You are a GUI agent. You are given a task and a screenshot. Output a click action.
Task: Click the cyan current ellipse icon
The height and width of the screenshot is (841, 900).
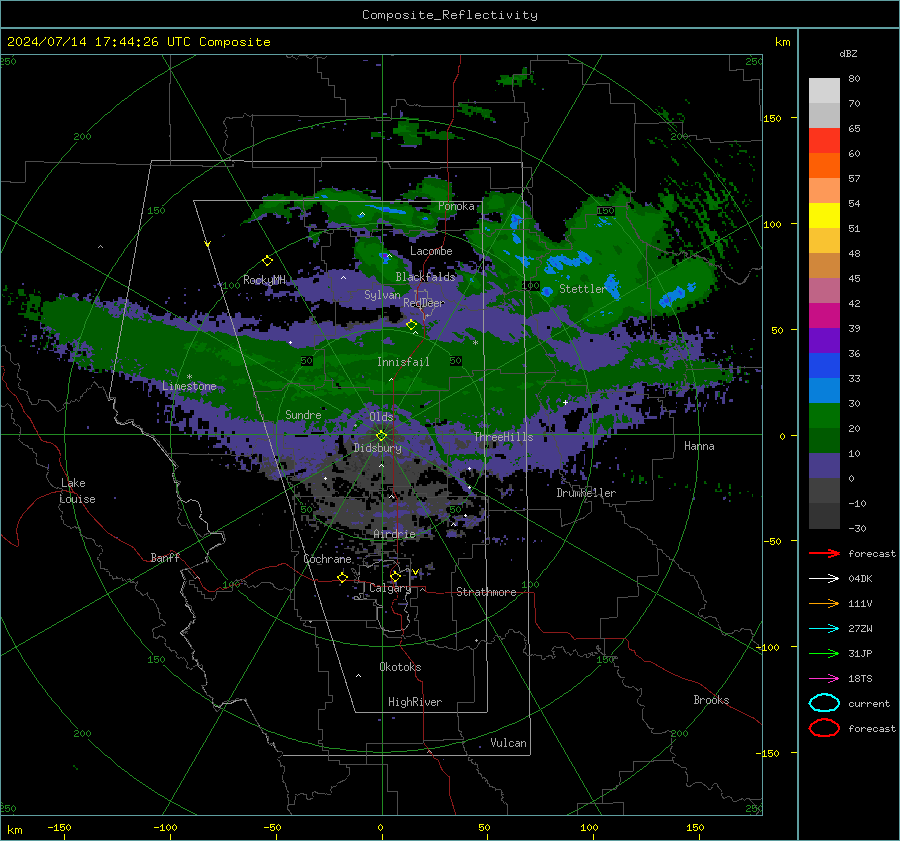pos(824,703)
